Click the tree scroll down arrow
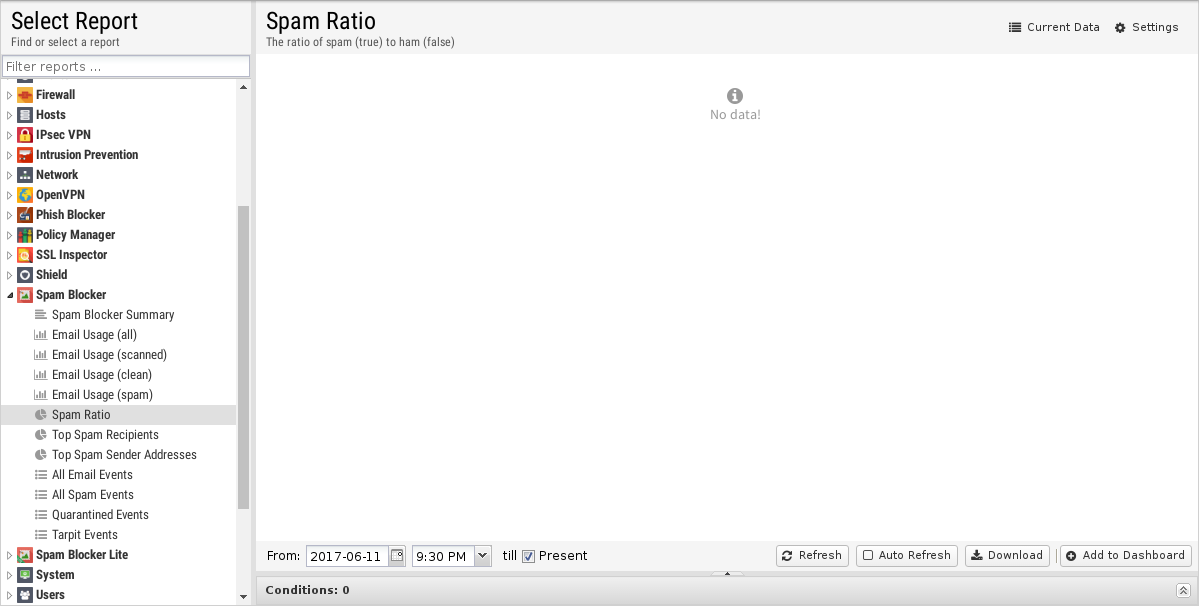 pos(243,597)
